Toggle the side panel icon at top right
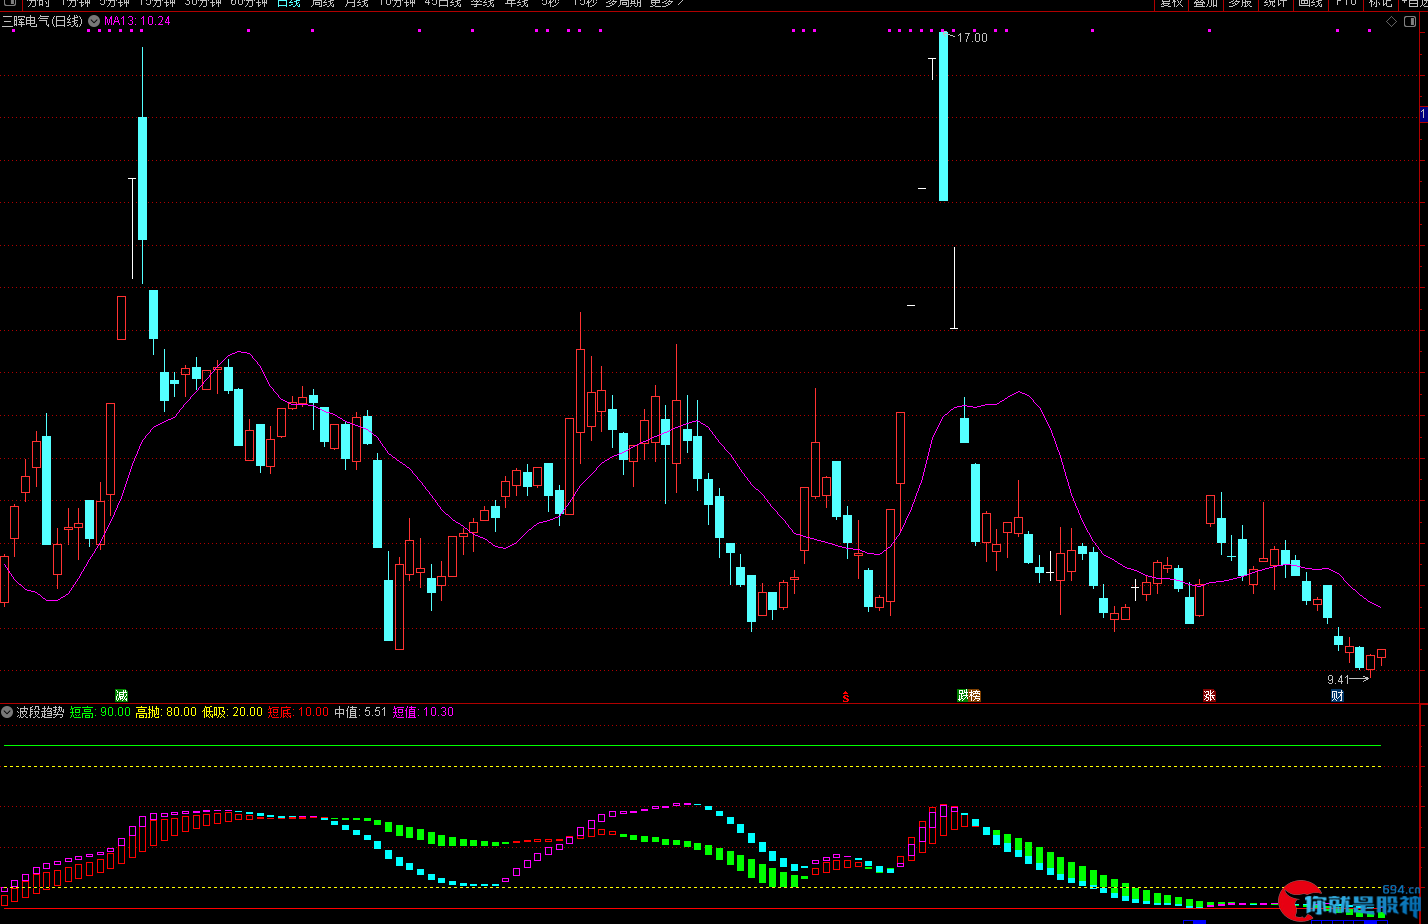The image size is (1428, 924). tap(1412, 21)
